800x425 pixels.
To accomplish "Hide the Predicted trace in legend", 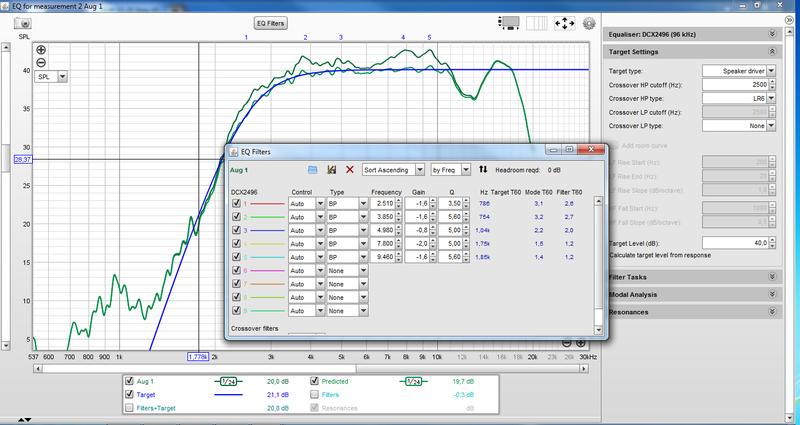I will click(315, 381).
